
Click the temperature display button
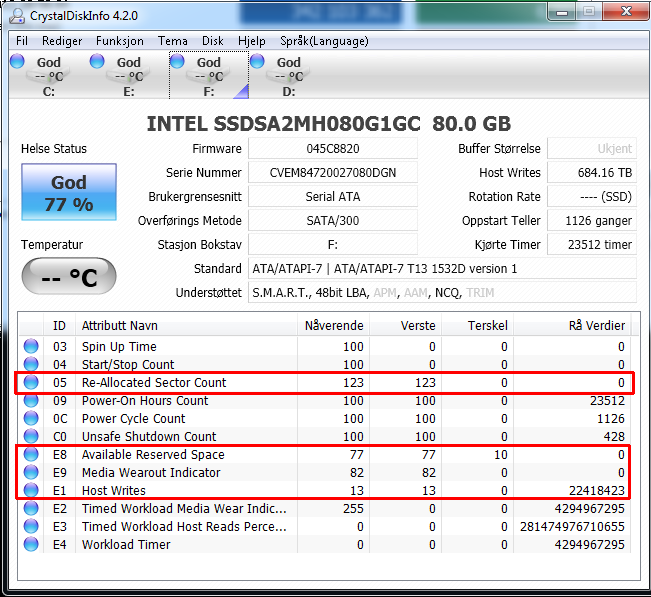tap(69, 276)
